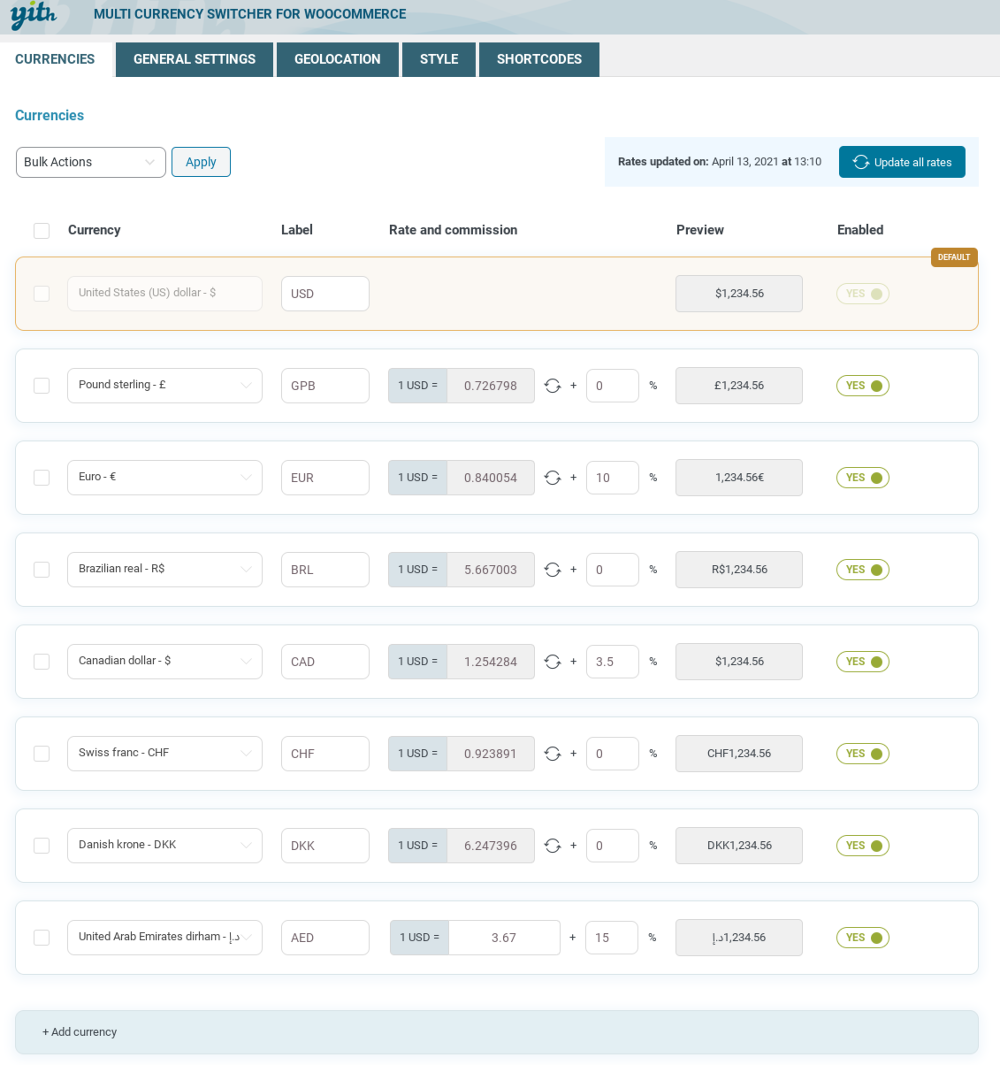Refresh the Brazilian real exchange rate

[x=552, y=570]
